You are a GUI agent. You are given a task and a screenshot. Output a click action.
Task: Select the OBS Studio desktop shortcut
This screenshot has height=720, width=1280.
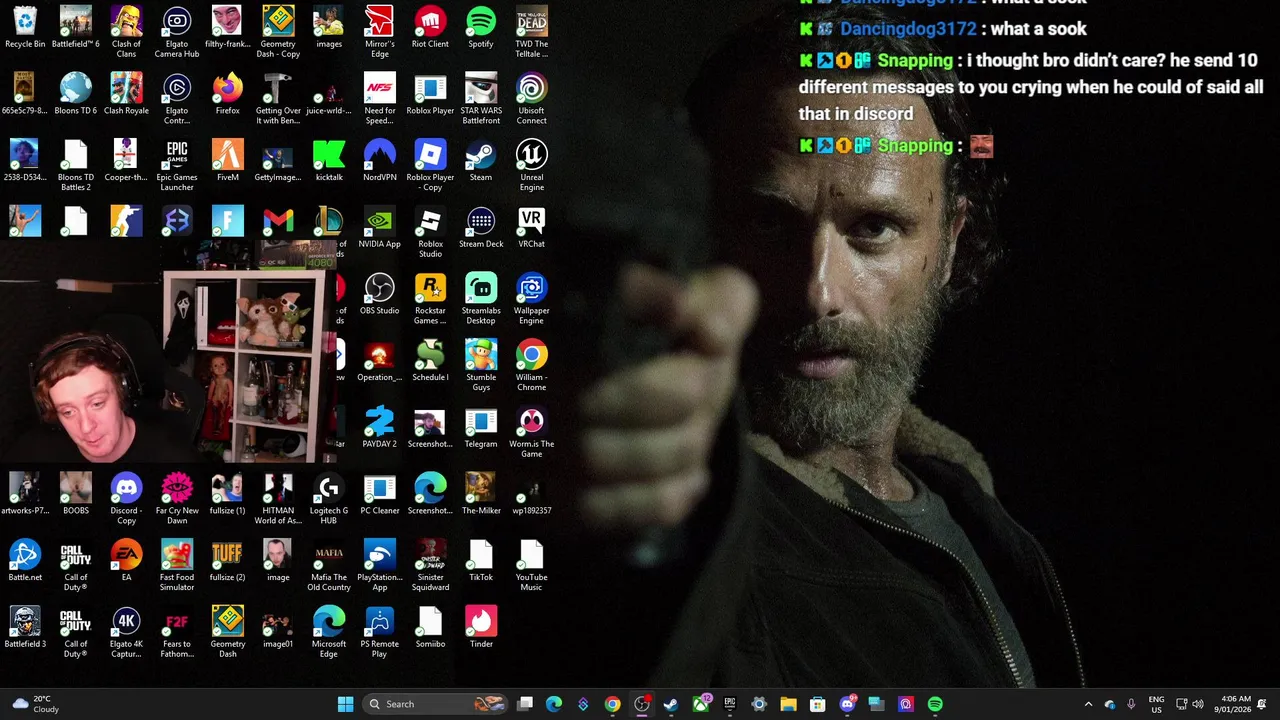point(380,294)
